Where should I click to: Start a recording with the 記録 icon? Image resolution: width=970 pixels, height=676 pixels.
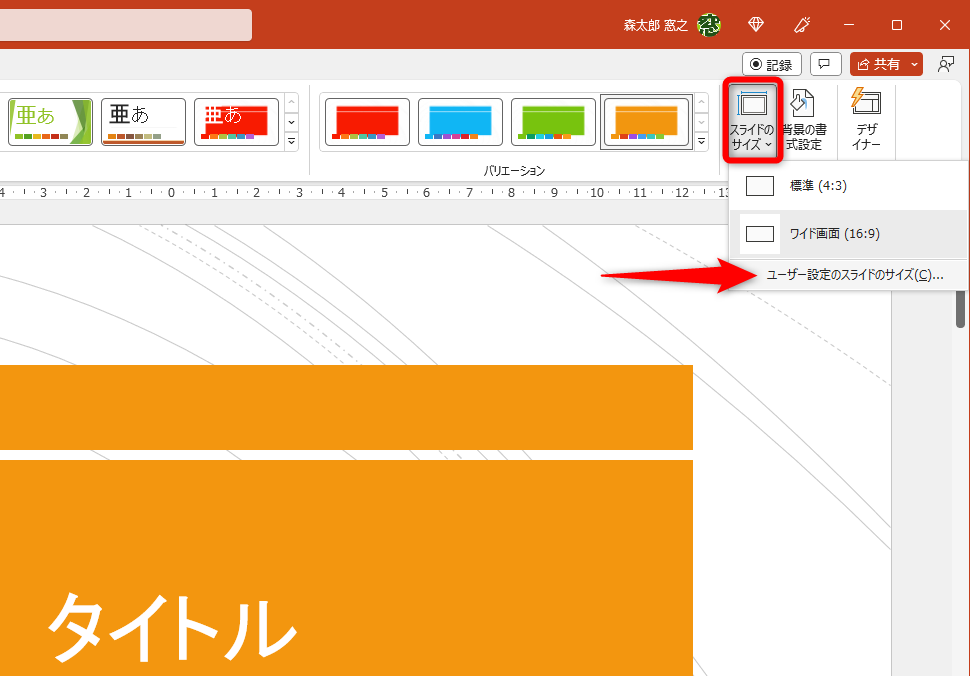click(771, 63)
